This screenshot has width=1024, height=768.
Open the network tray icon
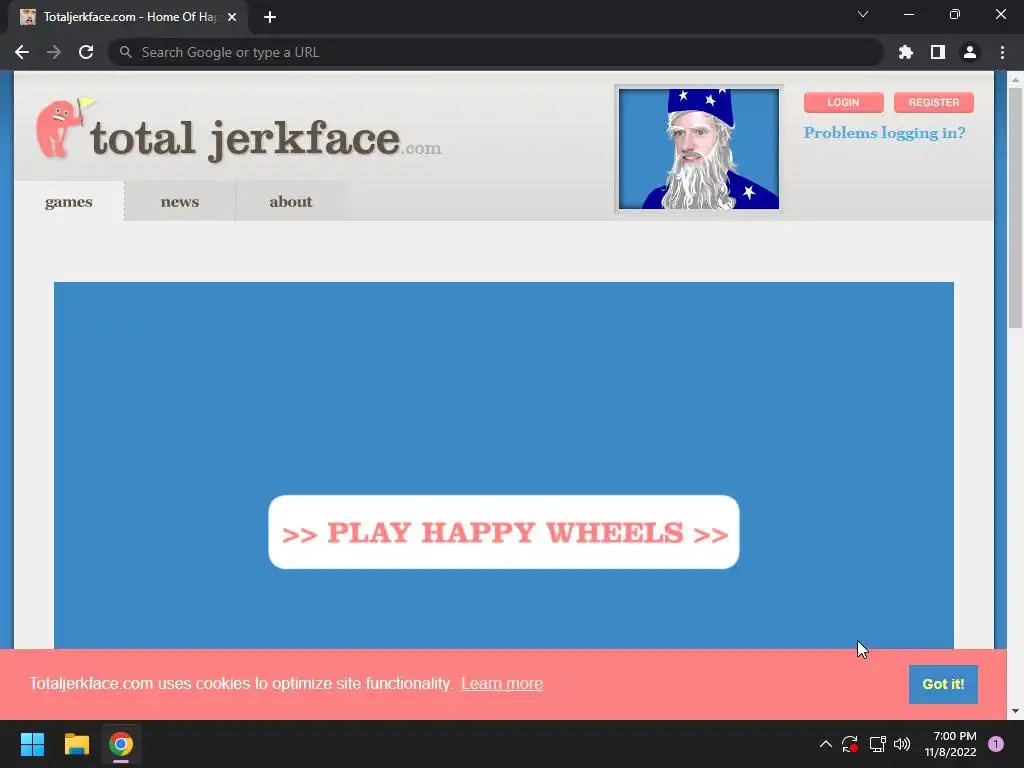[877, 744]
